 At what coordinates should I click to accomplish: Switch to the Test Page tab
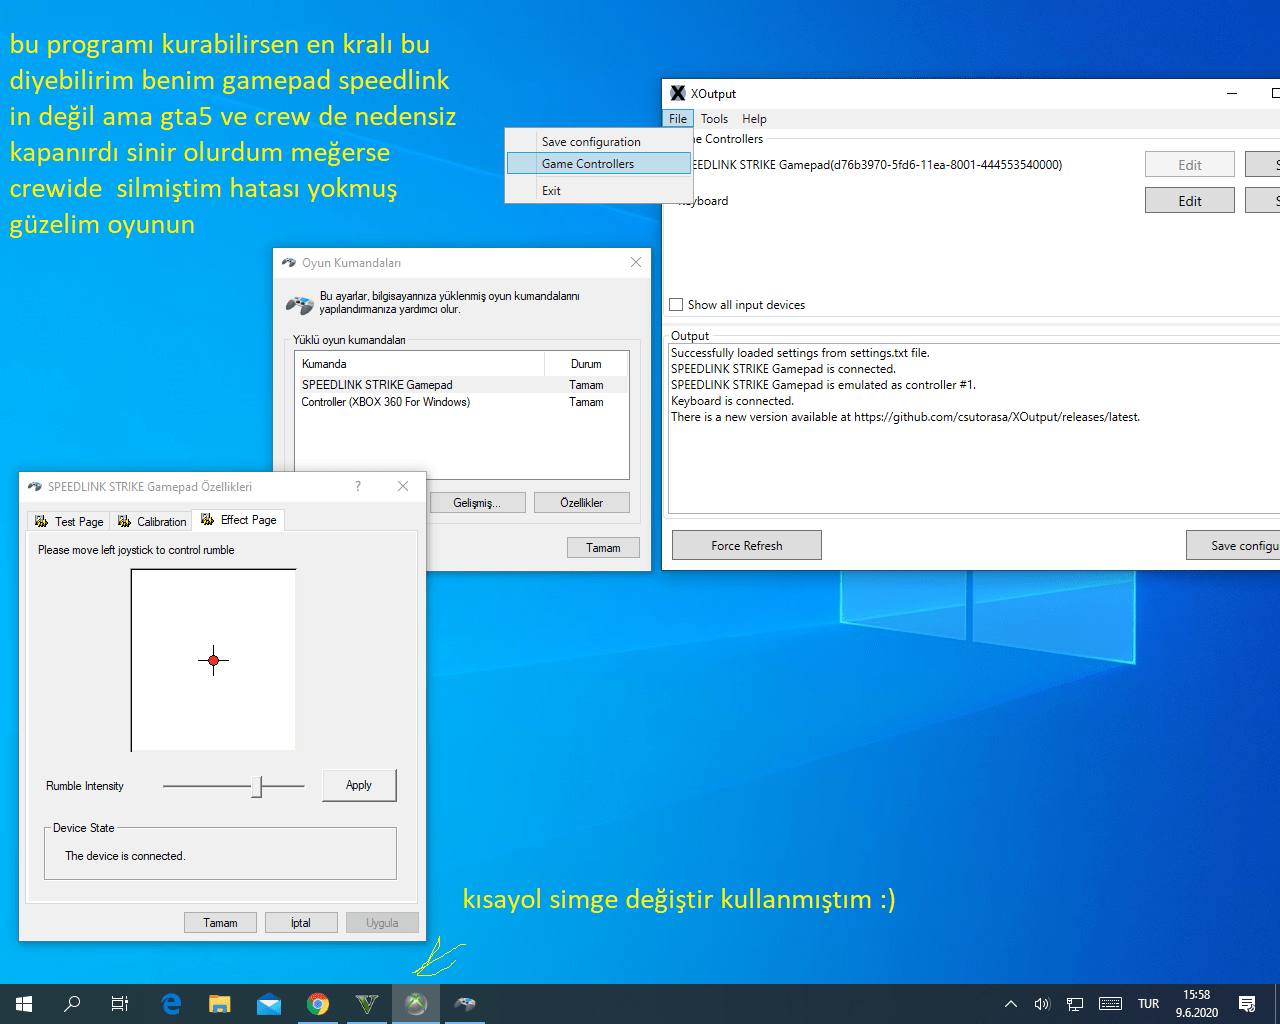(x=69, y=521)
